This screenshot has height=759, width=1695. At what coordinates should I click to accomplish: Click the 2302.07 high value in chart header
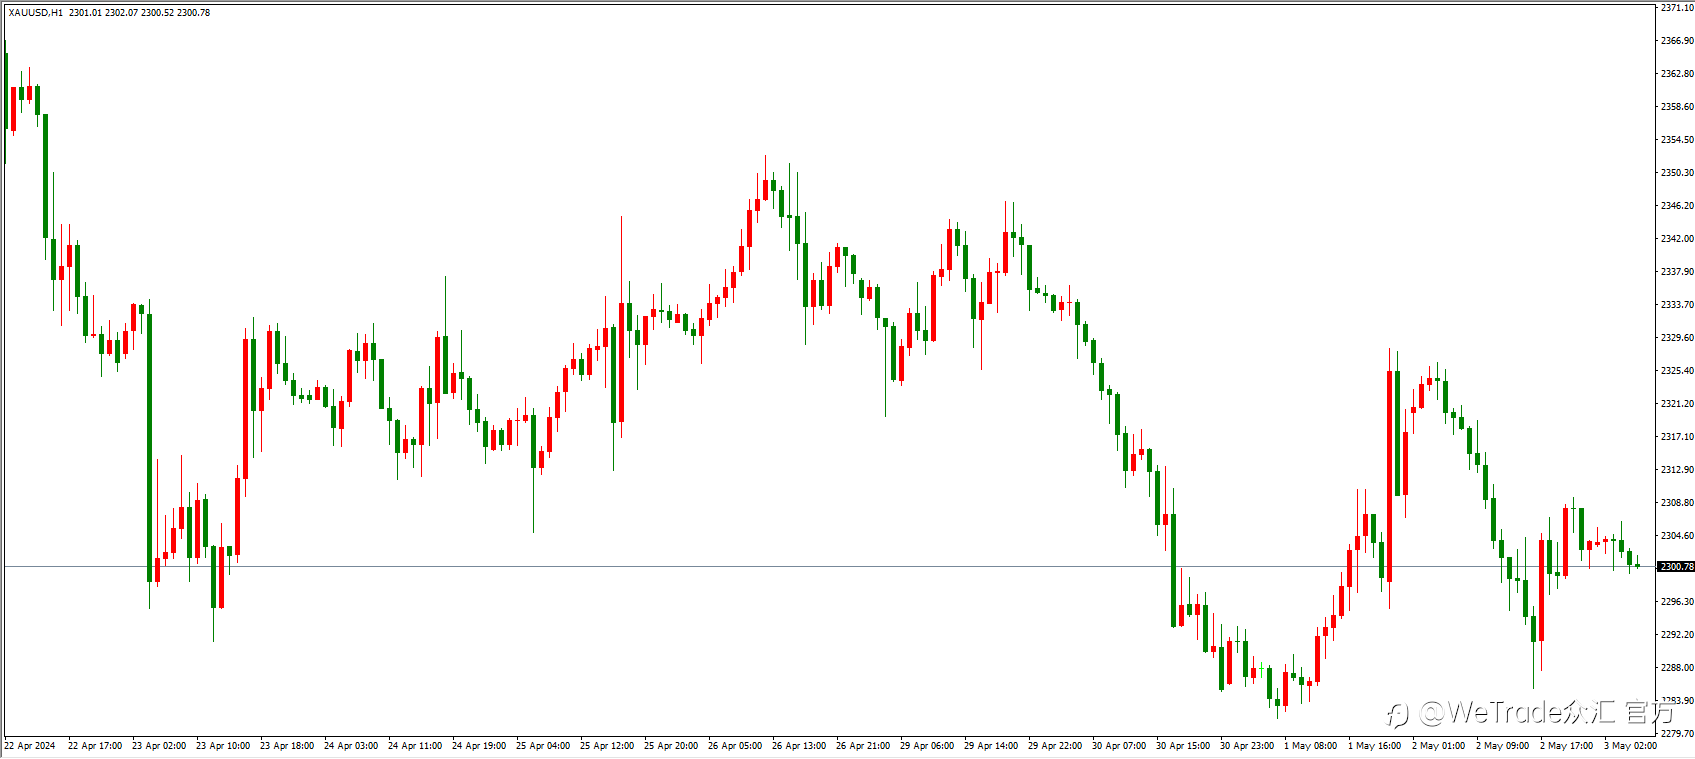pyautogui.click(x=121, y=13)
